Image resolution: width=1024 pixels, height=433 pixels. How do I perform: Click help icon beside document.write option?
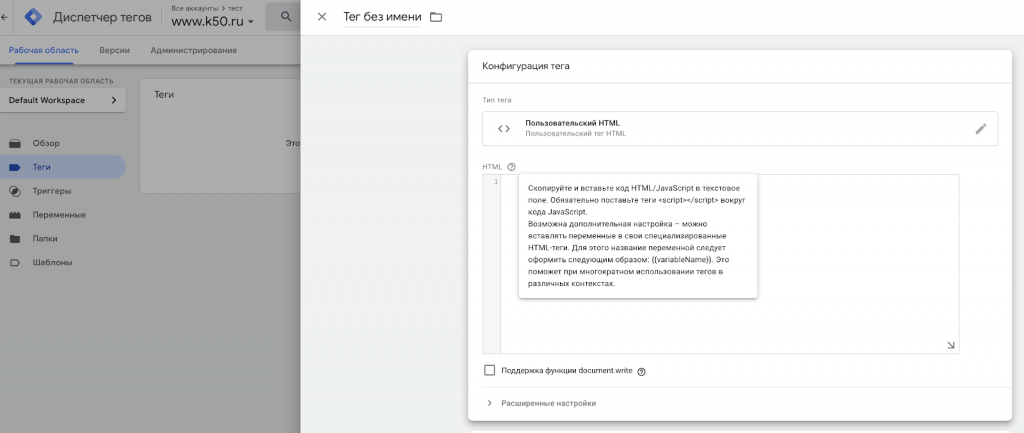(x=641, y=371)
